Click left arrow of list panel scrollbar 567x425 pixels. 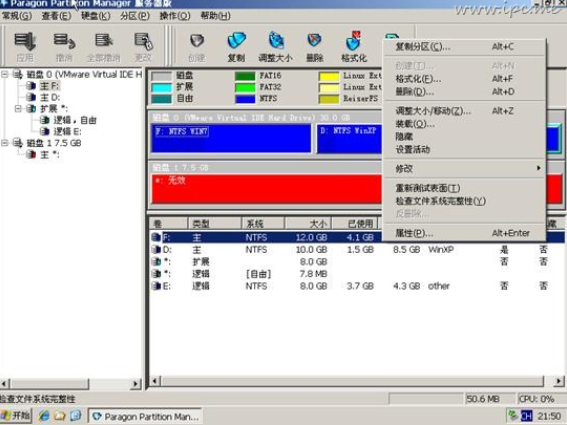pos(155,381)
